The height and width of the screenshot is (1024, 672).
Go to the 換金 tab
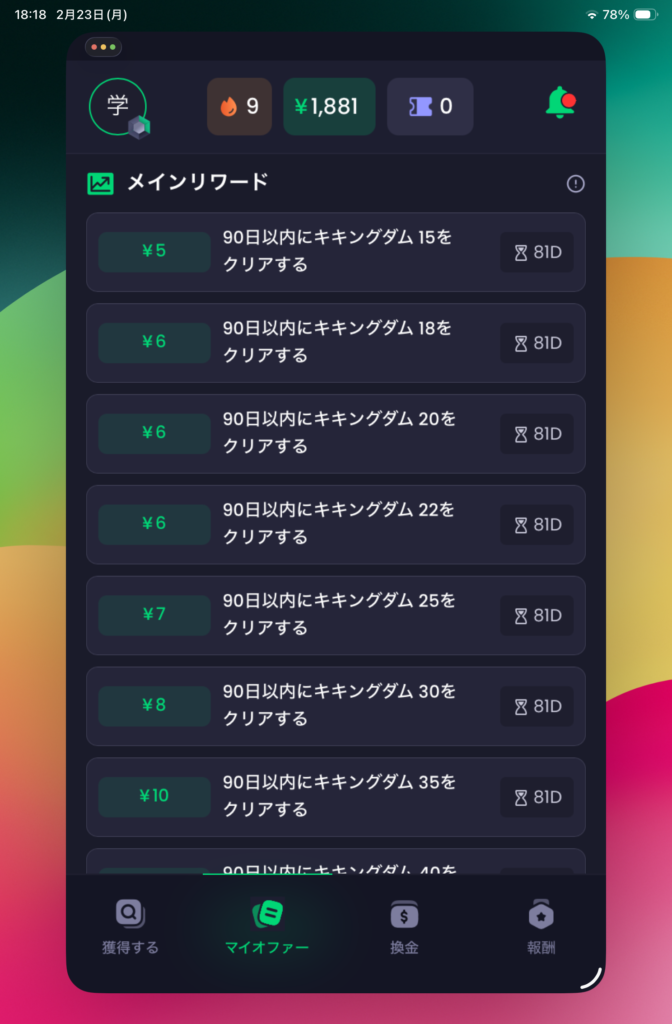(404, 928)
